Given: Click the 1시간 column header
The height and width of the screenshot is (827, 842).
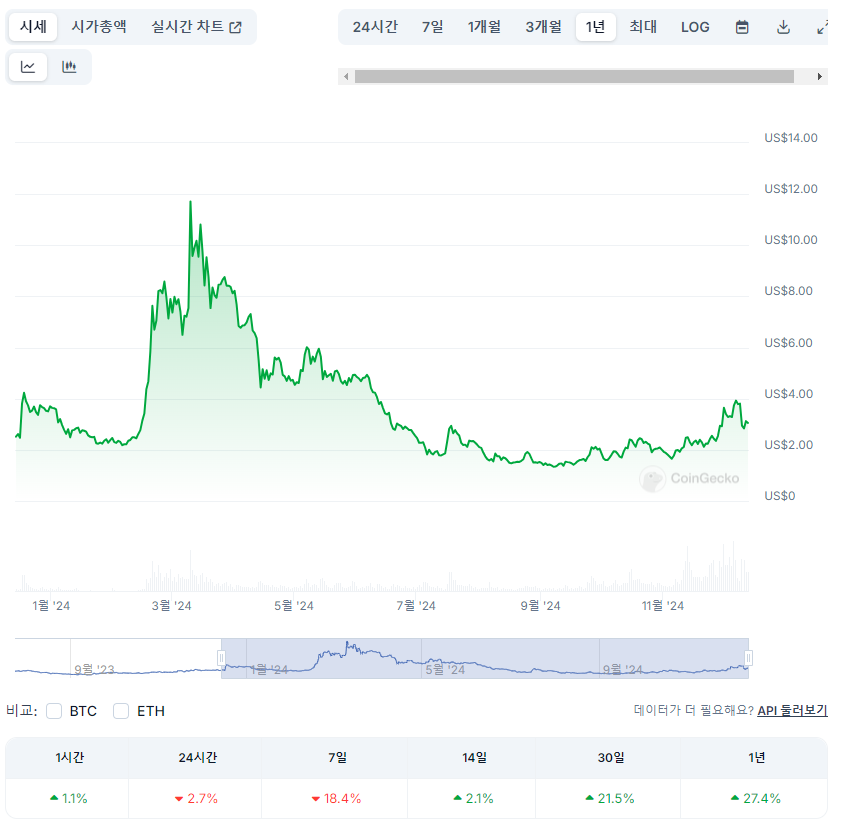Looking at the screenshot, I should tap(69, 758).
